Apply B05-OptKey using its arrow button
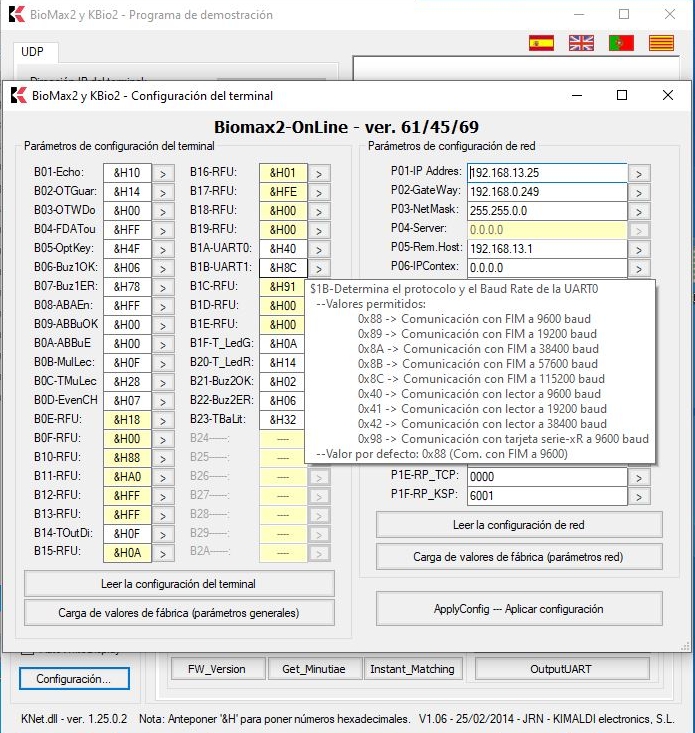Screen dimensions: 695x733 (x=163, y=250)
